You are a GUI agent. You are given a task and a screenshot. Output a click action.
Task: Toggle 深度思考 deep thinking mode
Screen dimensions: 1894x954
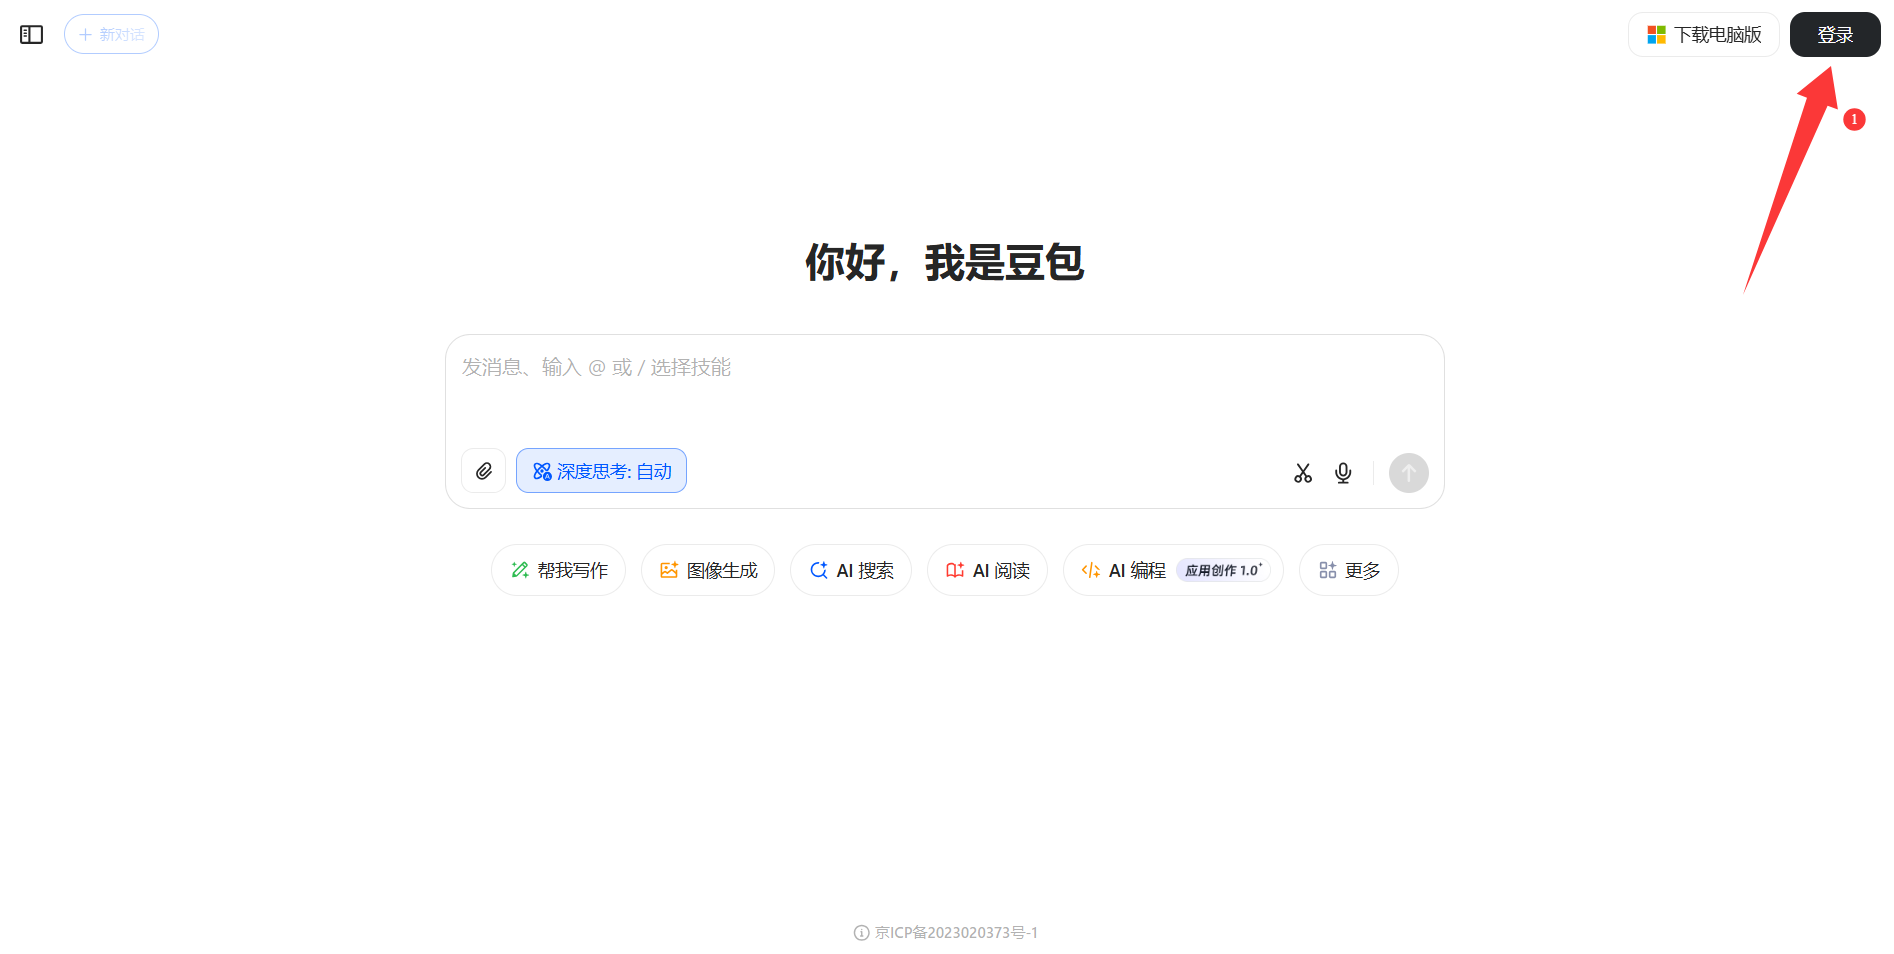(x=600, y=470)
